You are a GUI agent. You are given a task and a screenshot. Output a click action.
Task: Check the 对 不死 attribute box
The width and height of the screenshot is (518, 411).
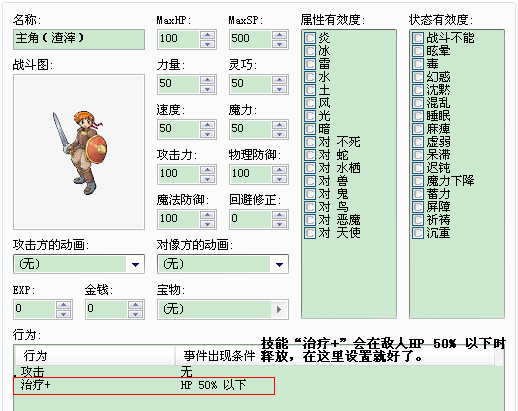[310, 142]
